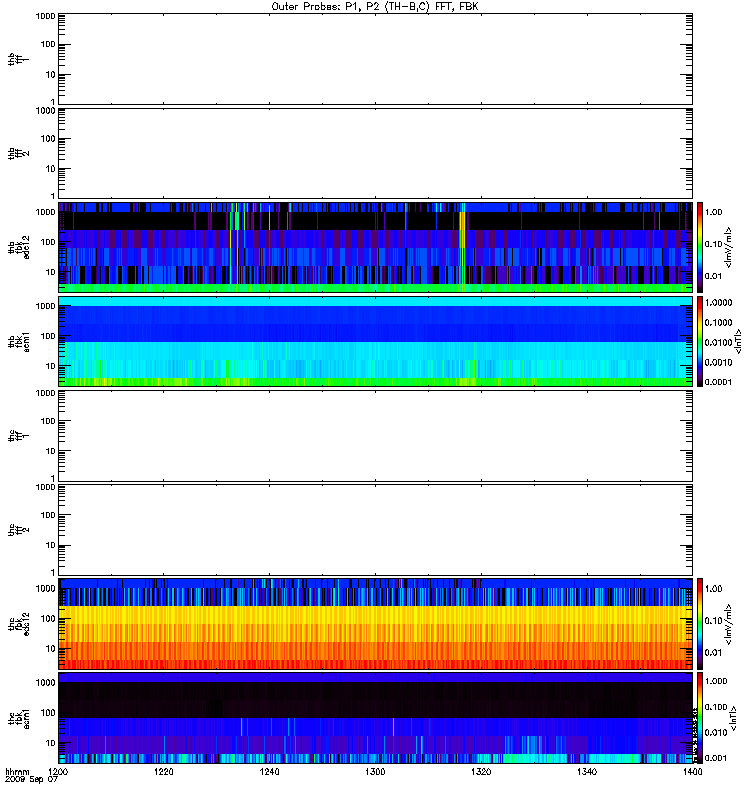Click the '0.001' value on thc scm1 color bar

tap(716, 758)
